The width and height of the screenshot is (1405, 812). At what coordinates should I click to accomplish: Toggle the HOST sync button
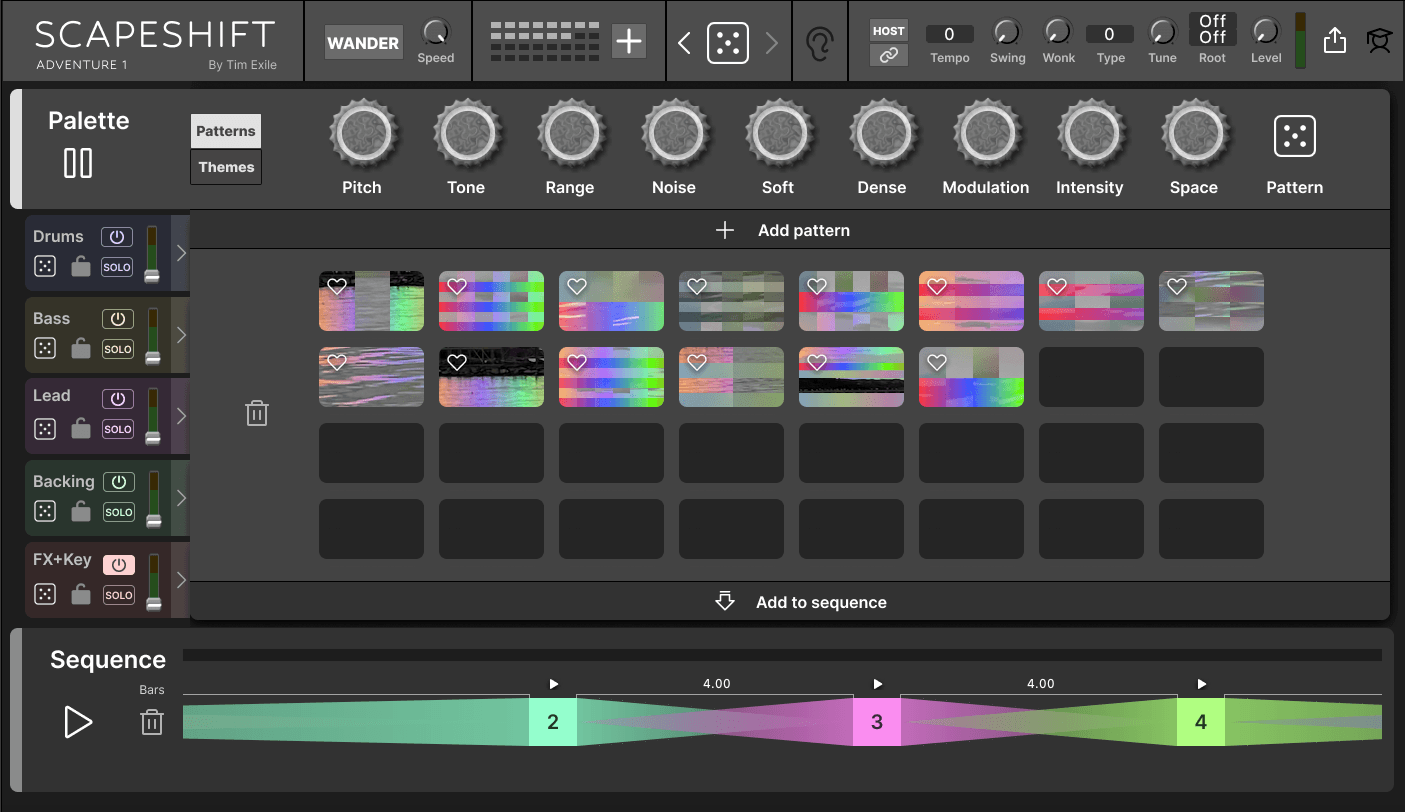coord(888,31)
